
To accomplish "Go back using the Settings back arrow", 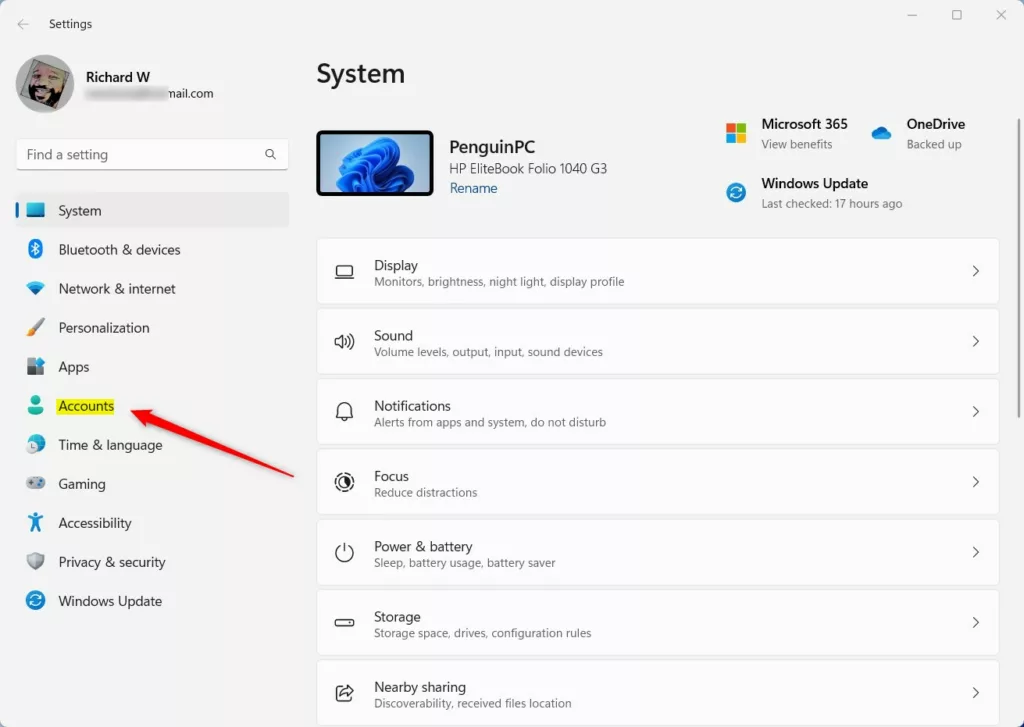I will [x=23, y=24].
